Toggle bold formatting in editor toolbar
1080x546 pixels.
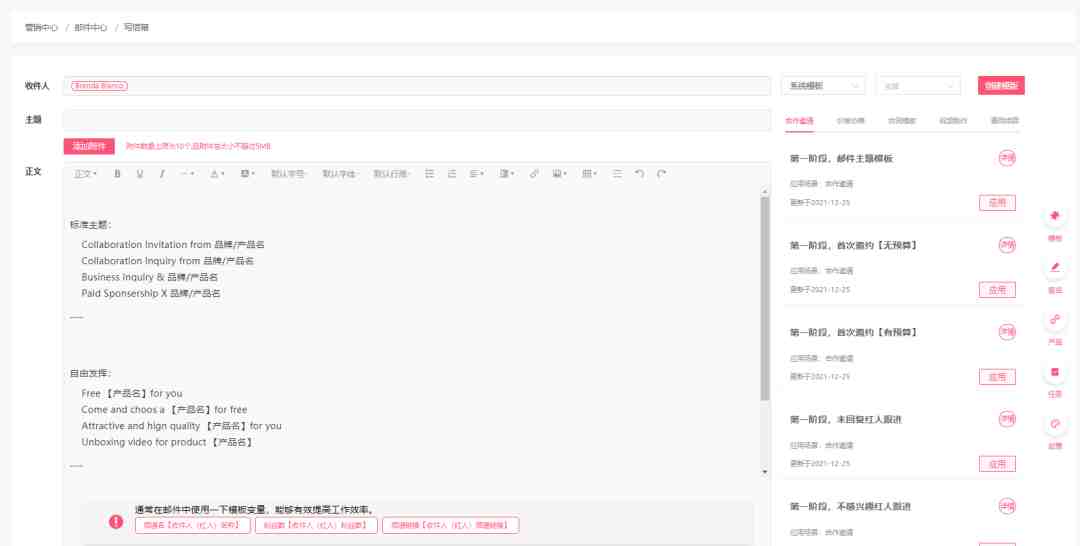coord(117,174)
